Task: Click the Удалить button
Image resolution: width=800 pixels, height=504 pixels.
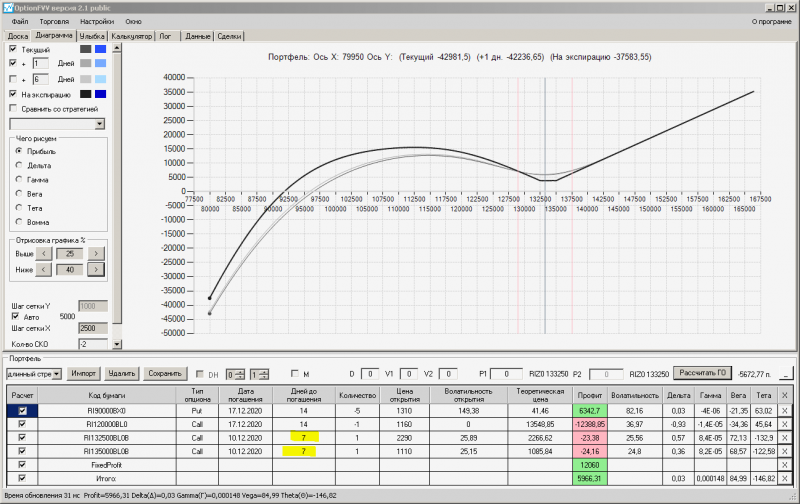Action: pyautogui.click(x=121, y=373)
